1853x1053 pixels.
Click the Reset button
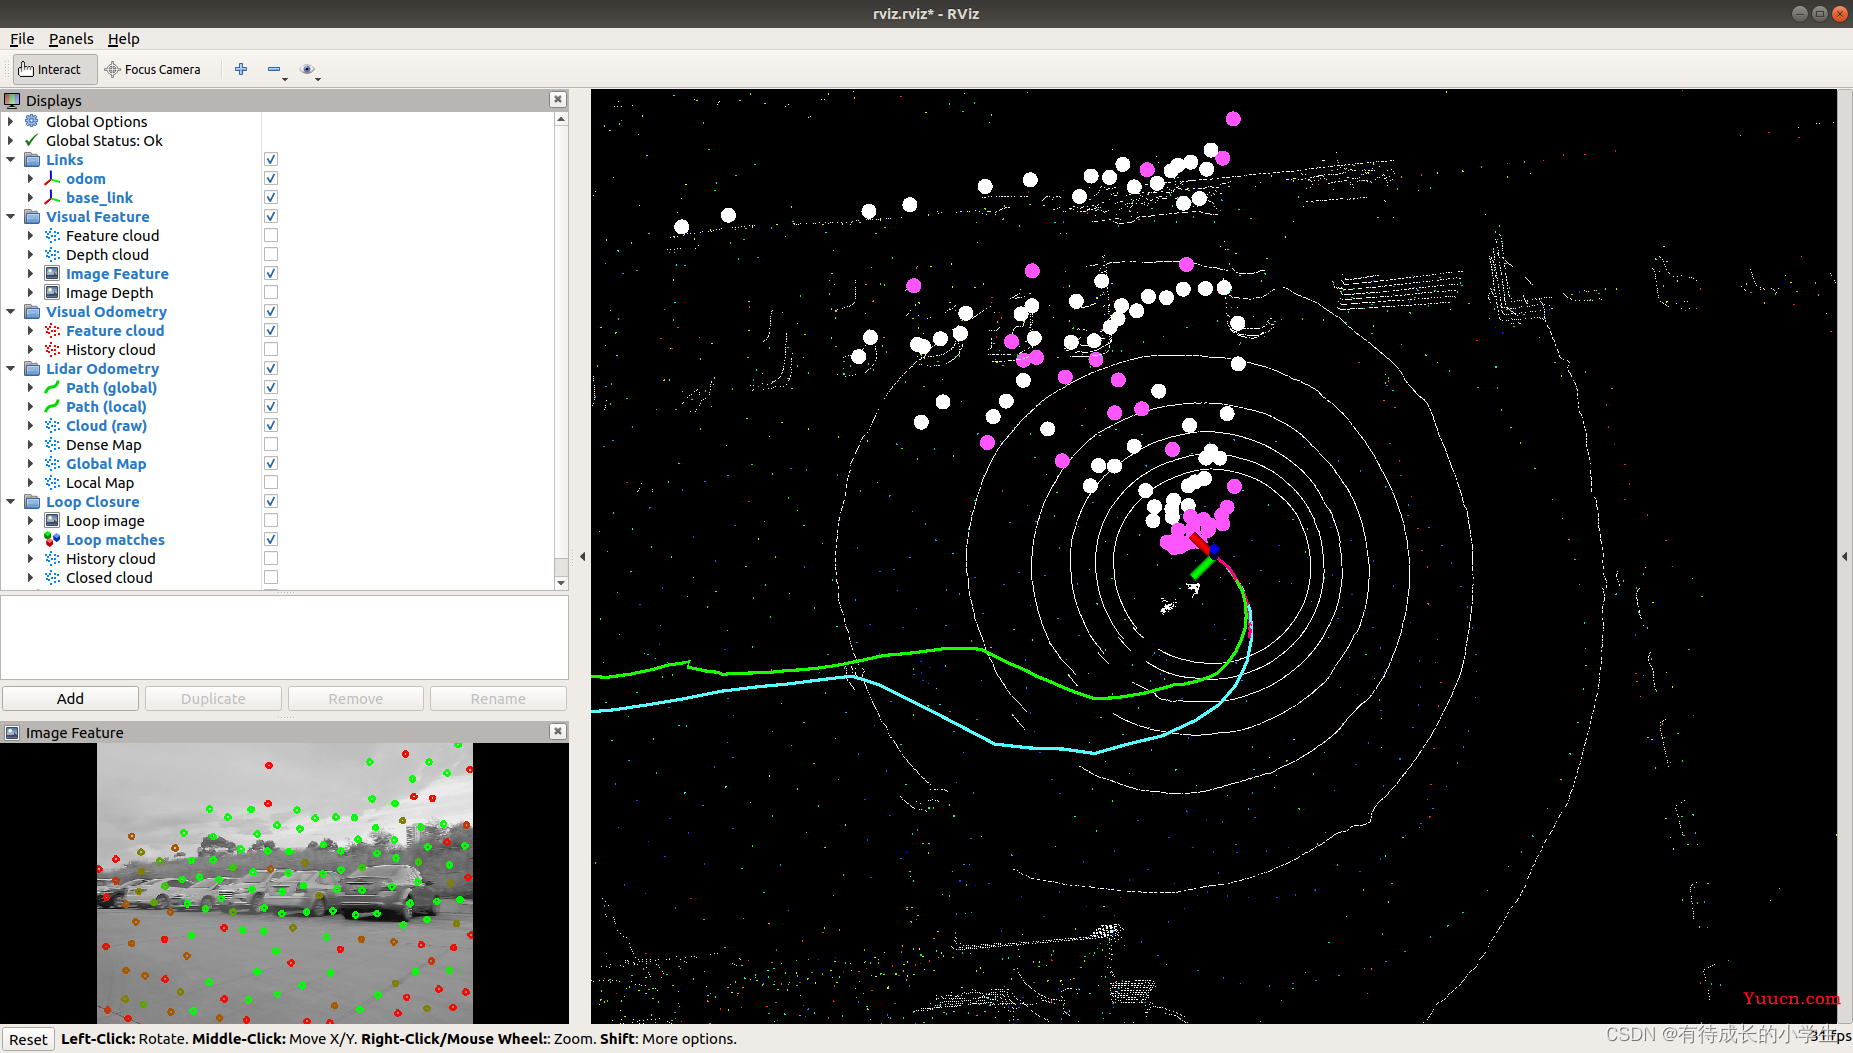28,1039
